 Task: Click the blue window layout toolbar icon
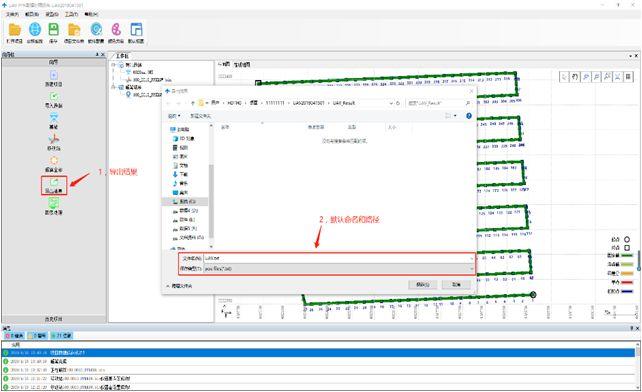pyautogui.click(x=136, y=29)
